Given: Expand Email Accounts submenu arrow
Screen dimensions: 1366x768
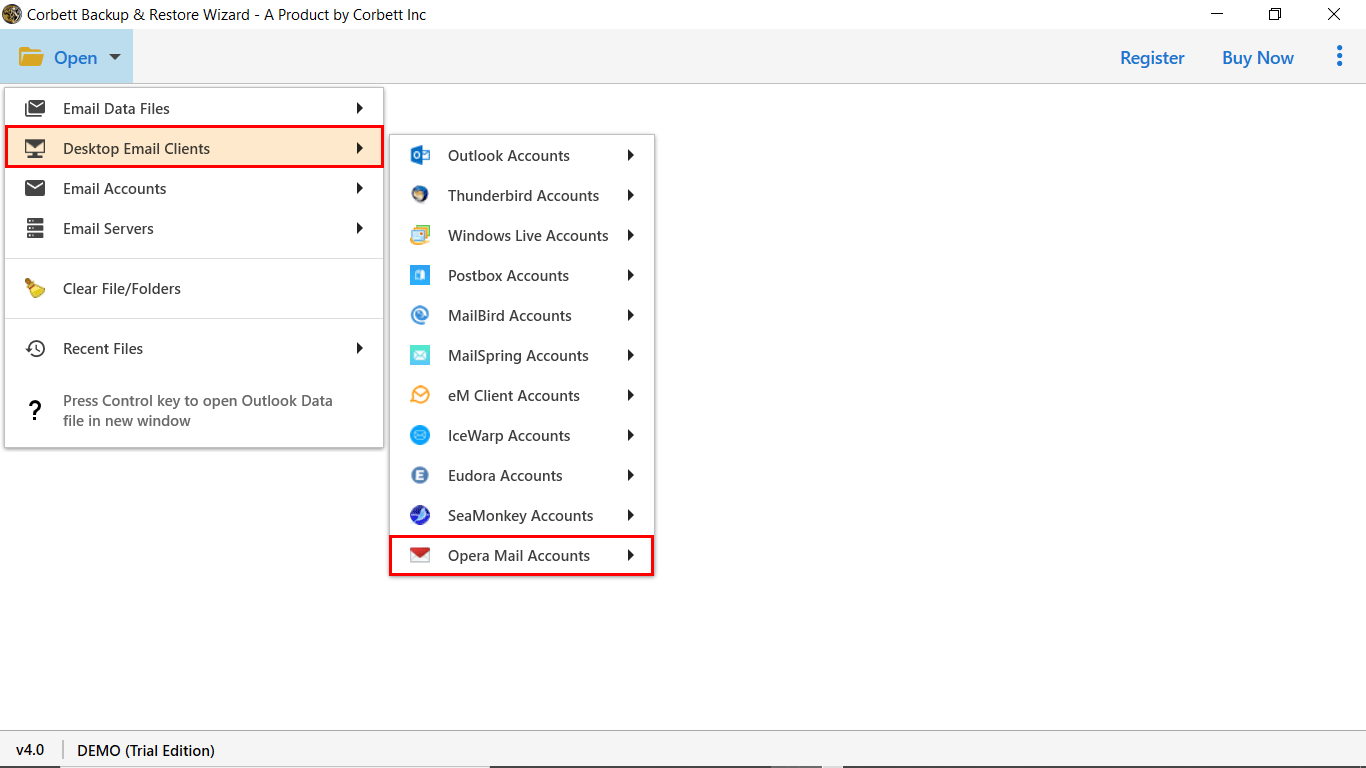Looking at the screenshot, I should coord(359,188).
